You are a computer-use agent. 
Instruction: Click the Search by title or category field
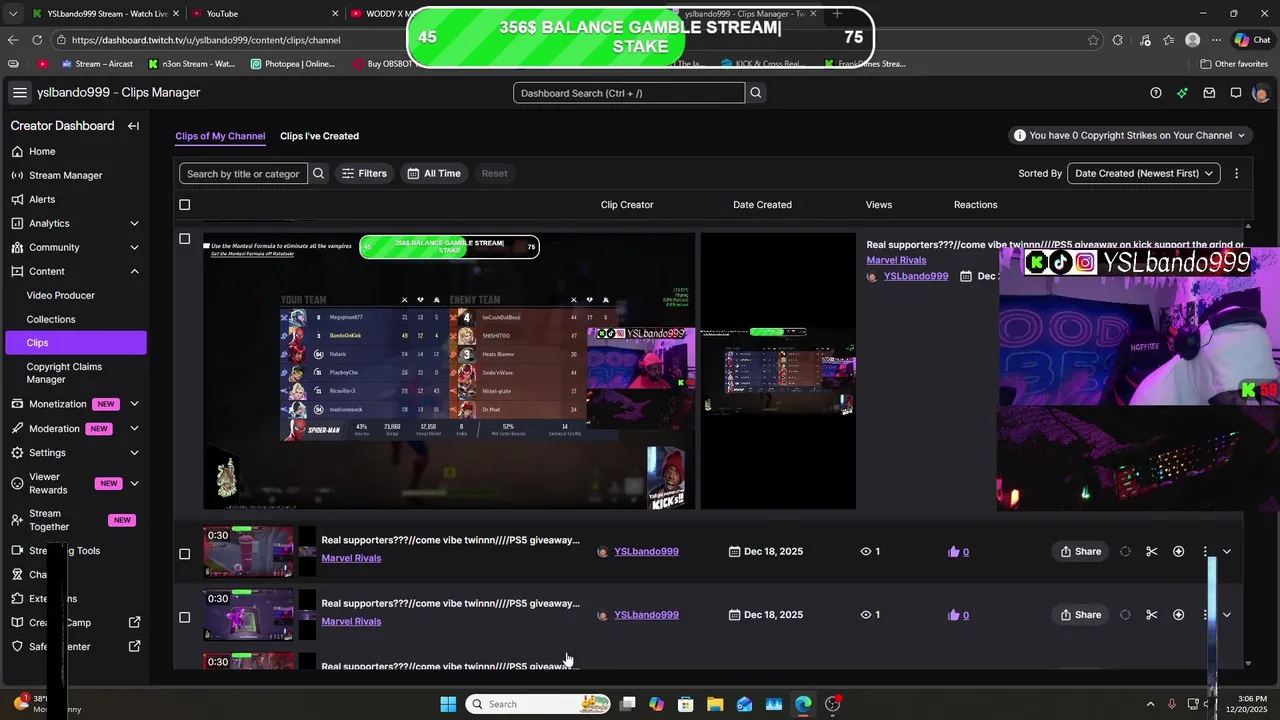click(x=243, y=173)
